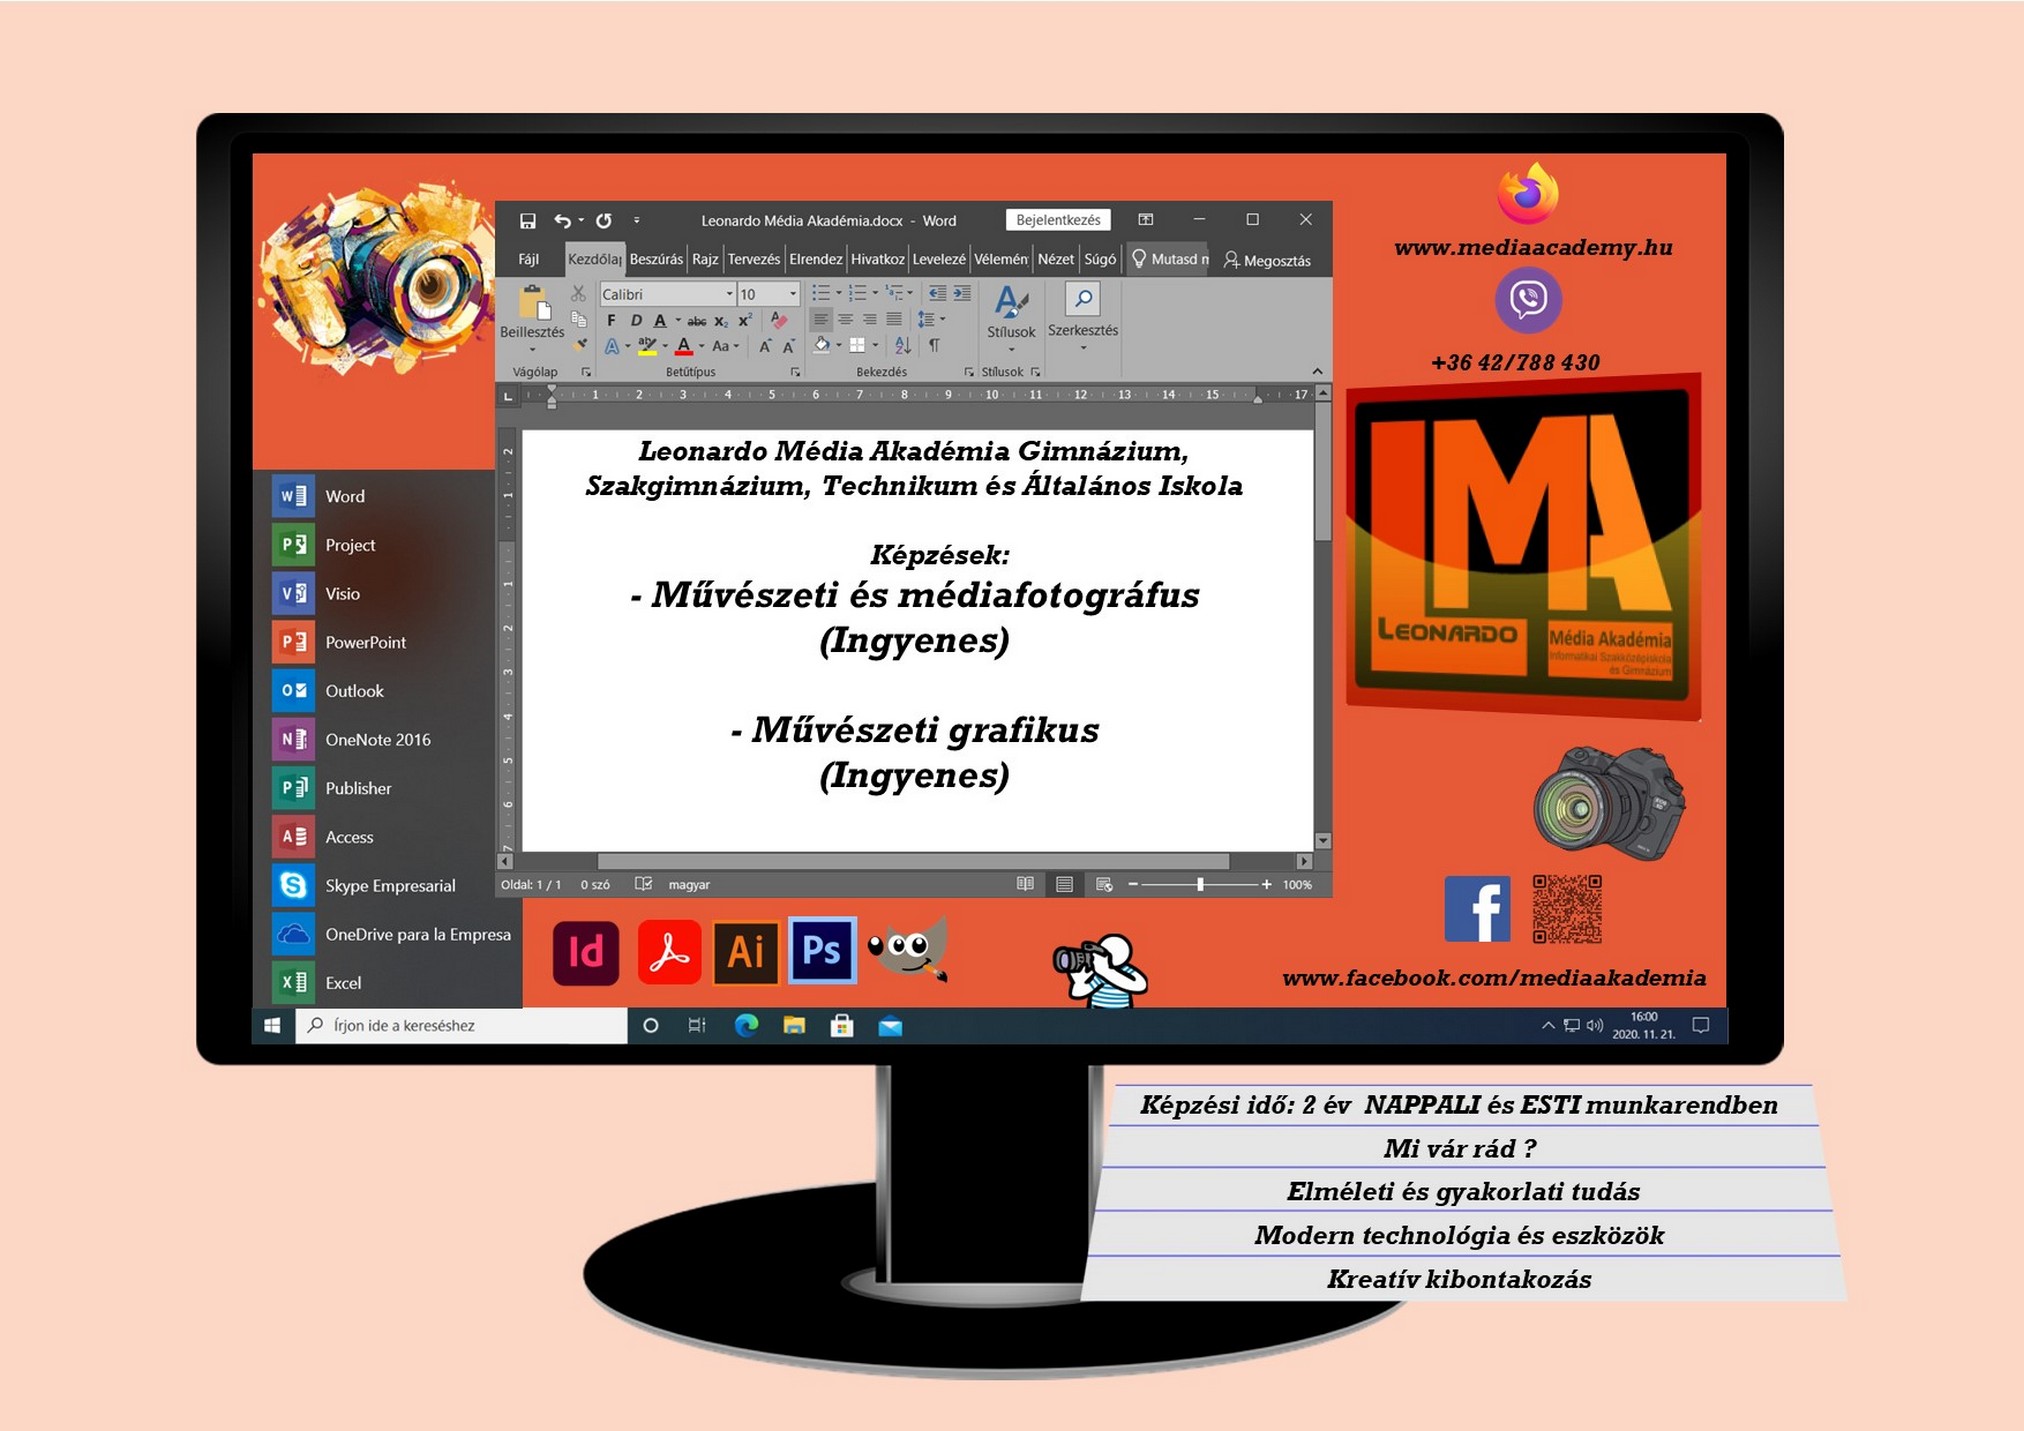Click the numbered list icon

tap(857, 293)
